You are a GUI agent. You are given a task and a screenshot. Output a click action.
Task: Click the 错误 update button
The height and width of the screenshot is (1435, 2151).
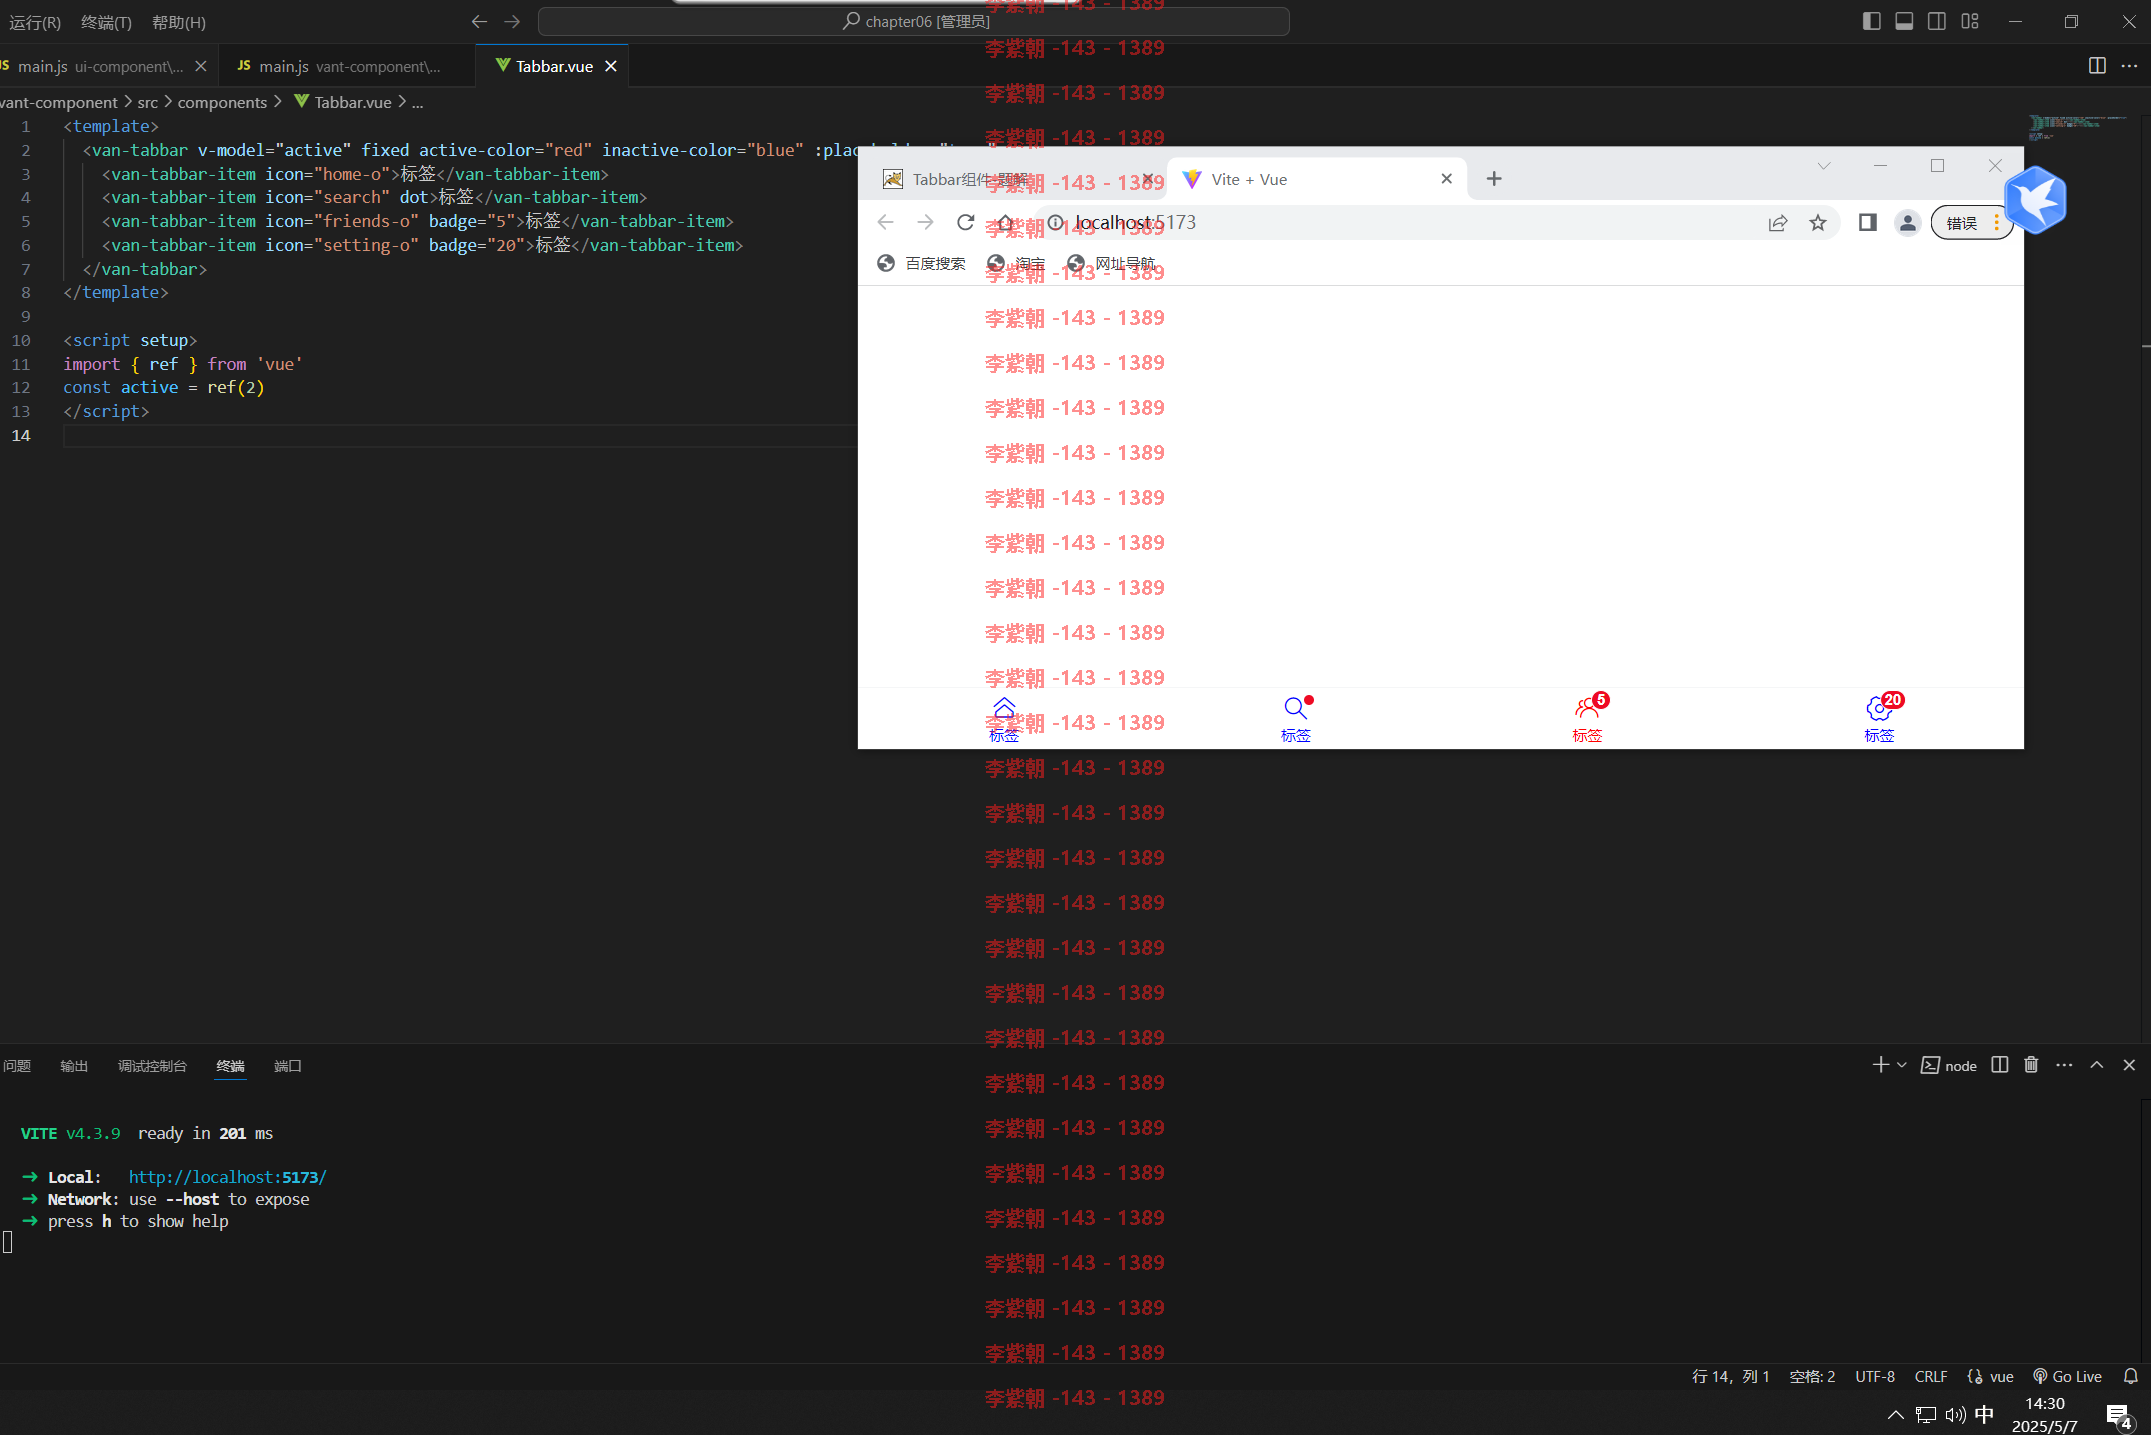pyautogui.click(x=1971, y=223)
